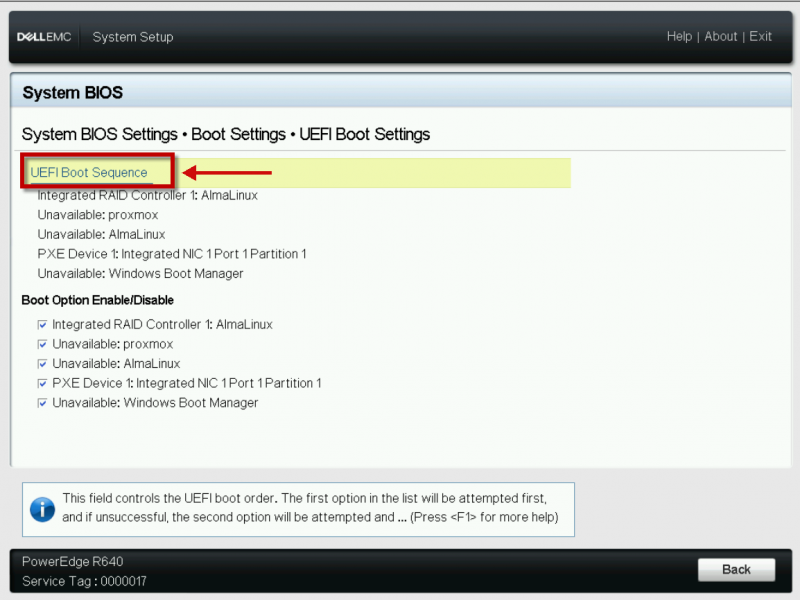Screen dimensions: 800x600
Task: Click the Dell EMC logo
Action: click(44, 36)
